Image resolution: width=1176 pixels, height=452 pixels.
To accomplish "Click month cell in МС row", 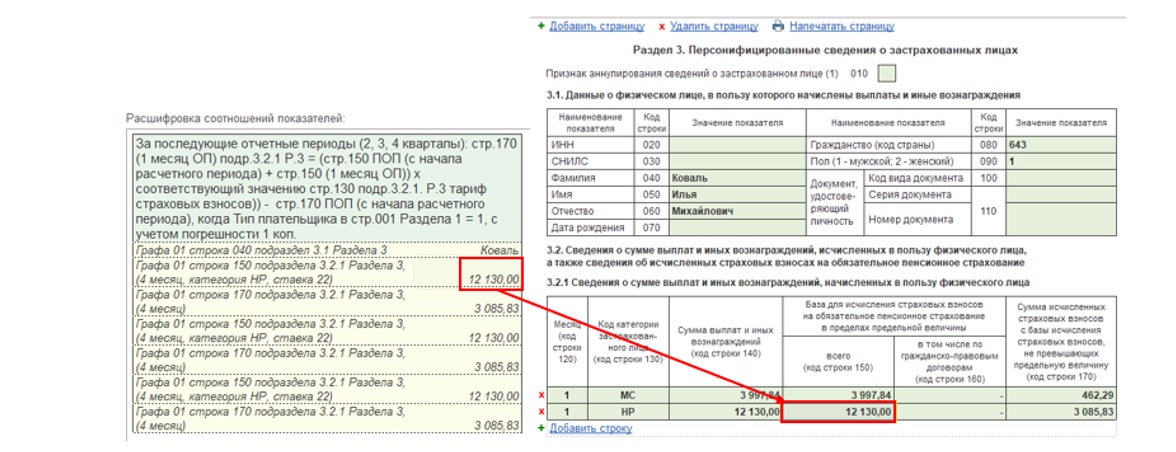I will click(x=568, y=395).
